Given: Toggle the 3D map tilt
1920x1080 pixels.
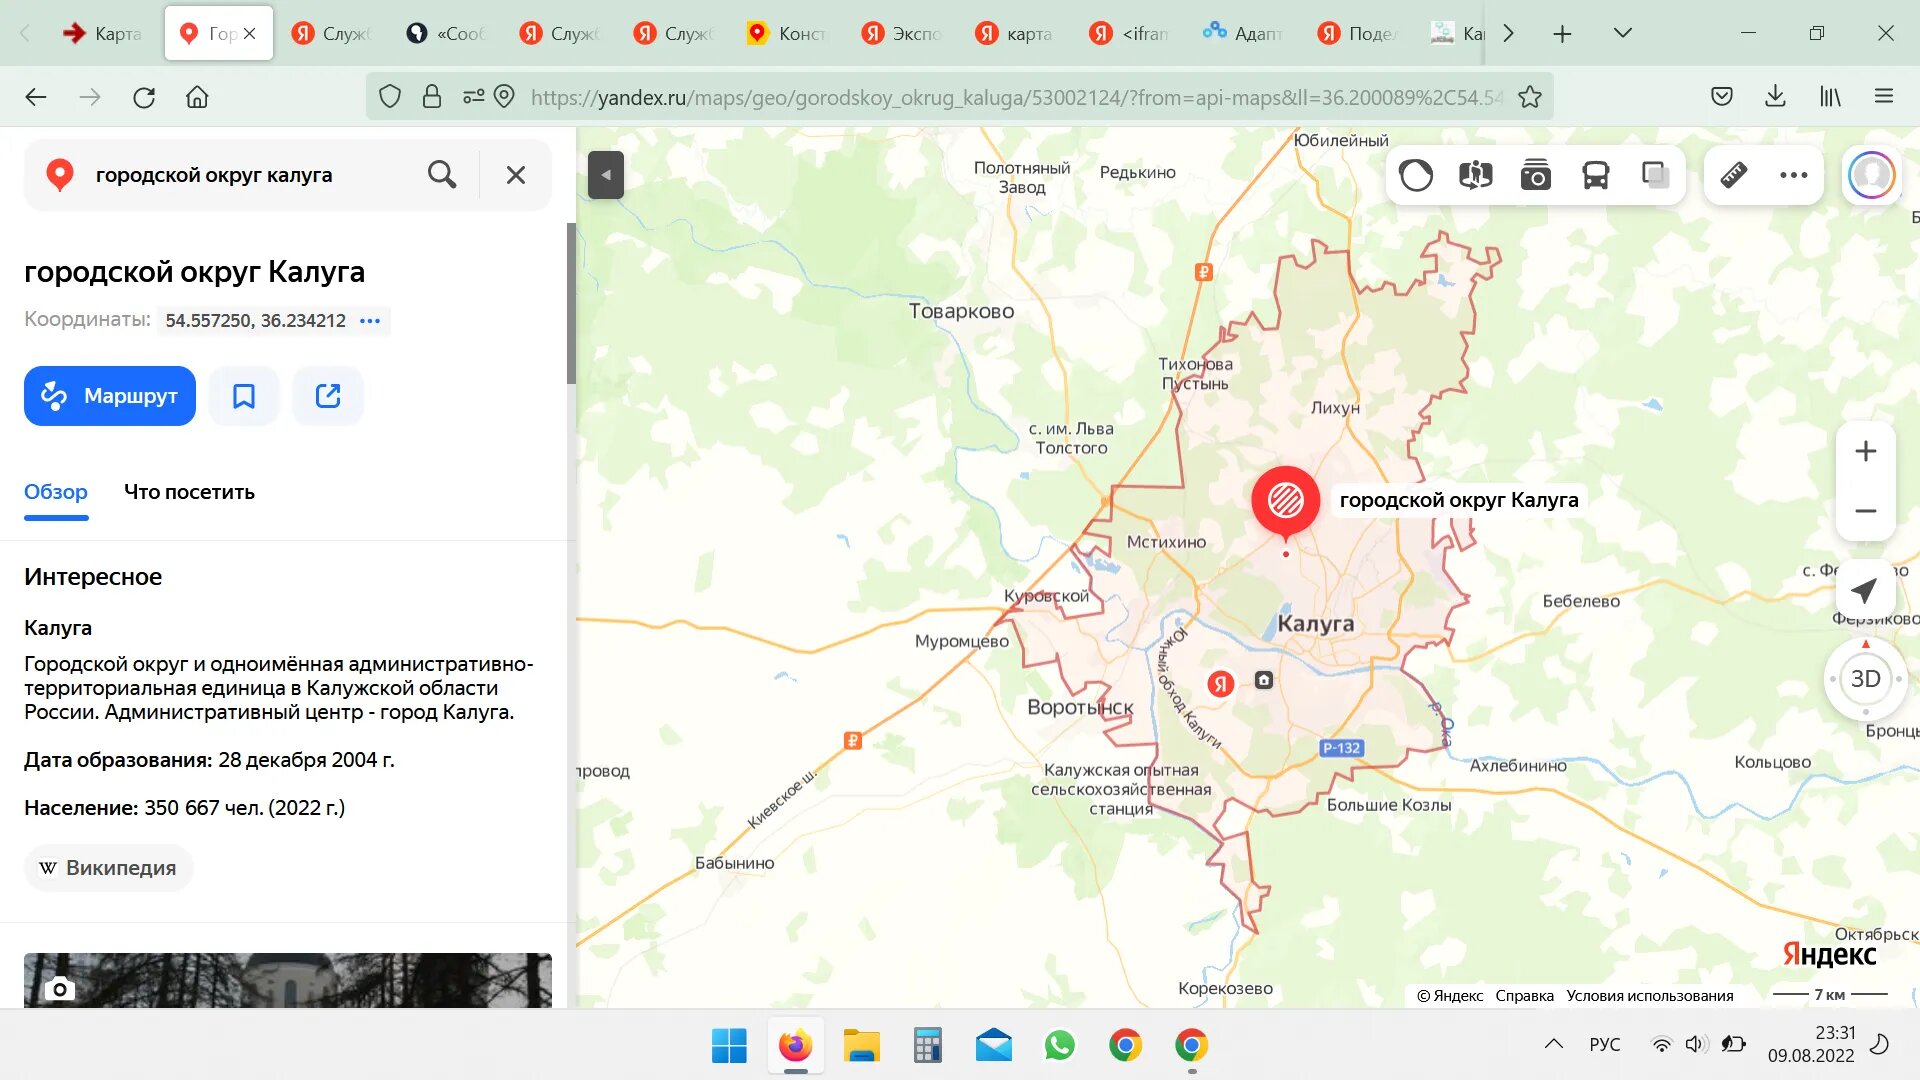Looking at the screenshot, I should coord(1865,679).
